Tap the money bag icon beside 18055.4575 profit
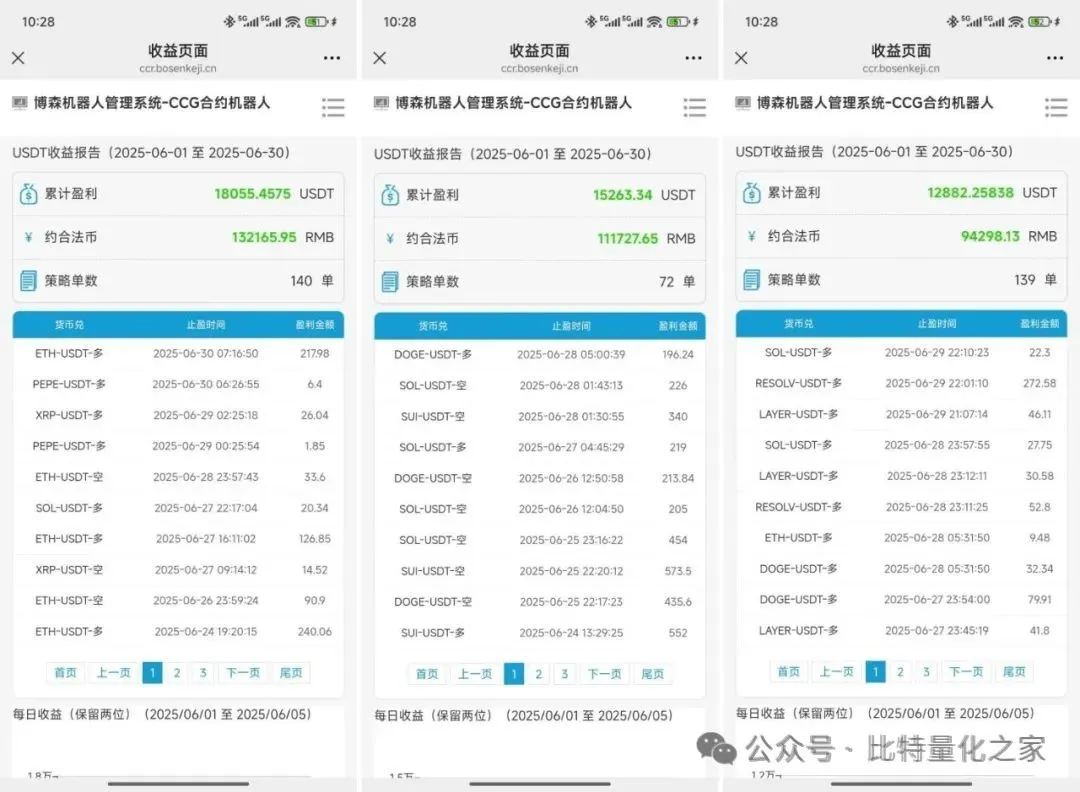 pyautogui.click(x=28, y=194)
